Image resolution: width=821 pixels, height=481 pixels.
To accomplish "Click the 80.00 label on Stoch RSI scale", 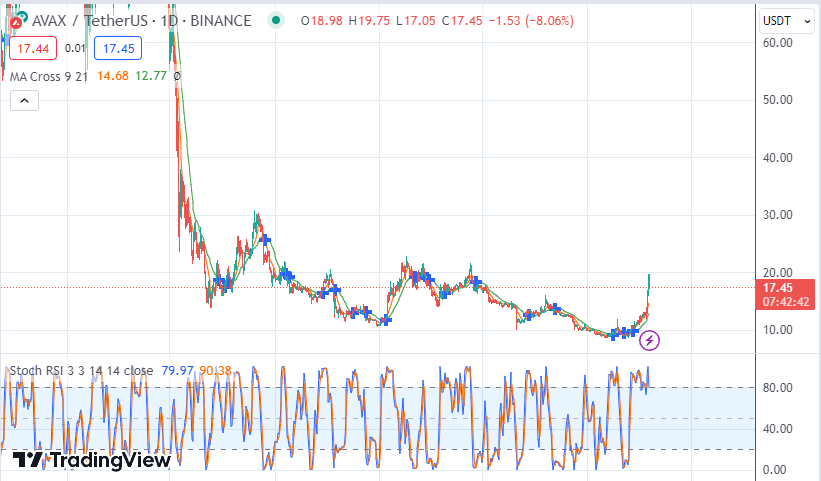I will (777, 388).
